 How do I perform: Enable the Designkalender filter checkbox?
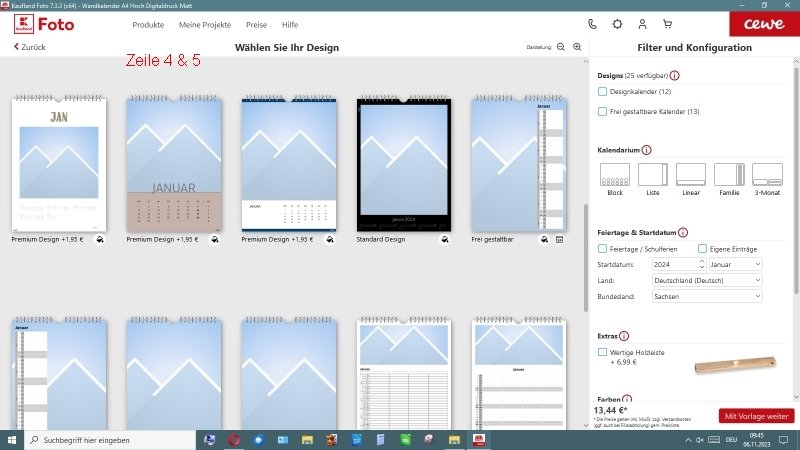click(x=602, y=92)
